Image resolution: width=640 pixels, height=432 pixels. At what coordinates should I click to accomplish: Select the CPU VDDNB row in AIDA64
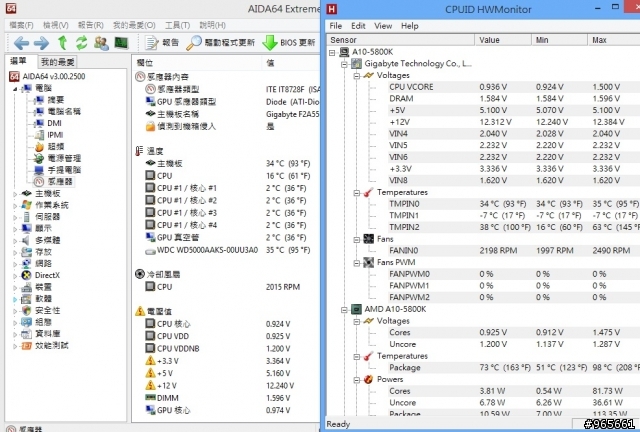coord(218,348)
